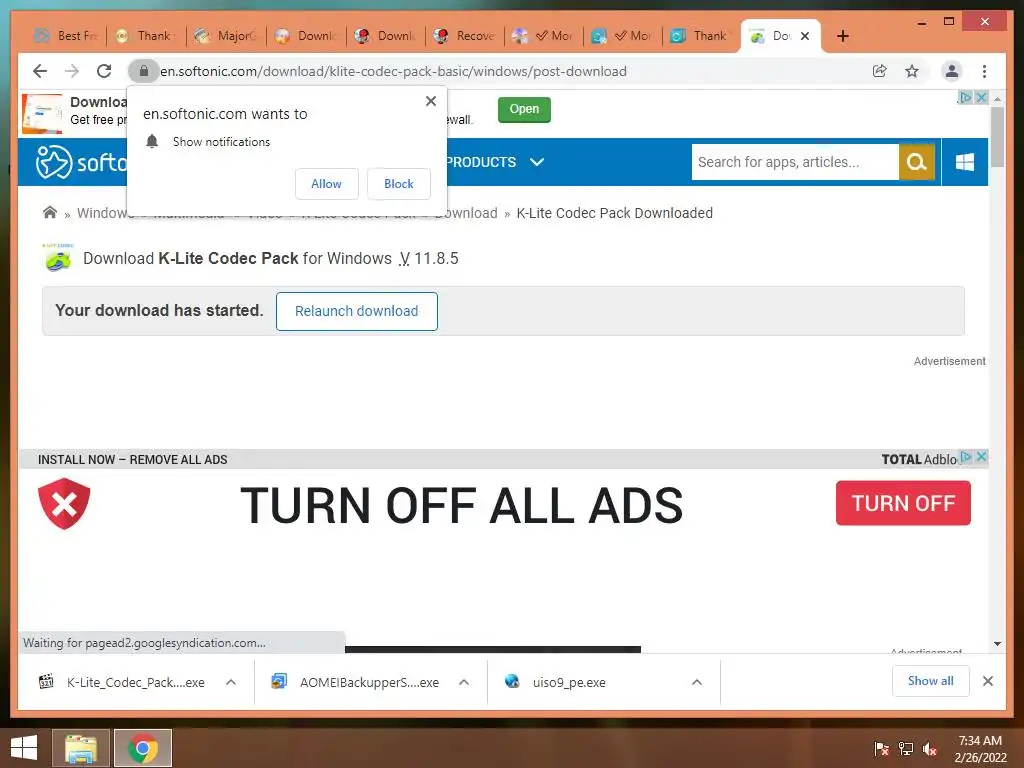The height and width of the screenshot is (768, 1024).
Task: Allow notifications from en.softonic.com
Action: coord(327,184)
